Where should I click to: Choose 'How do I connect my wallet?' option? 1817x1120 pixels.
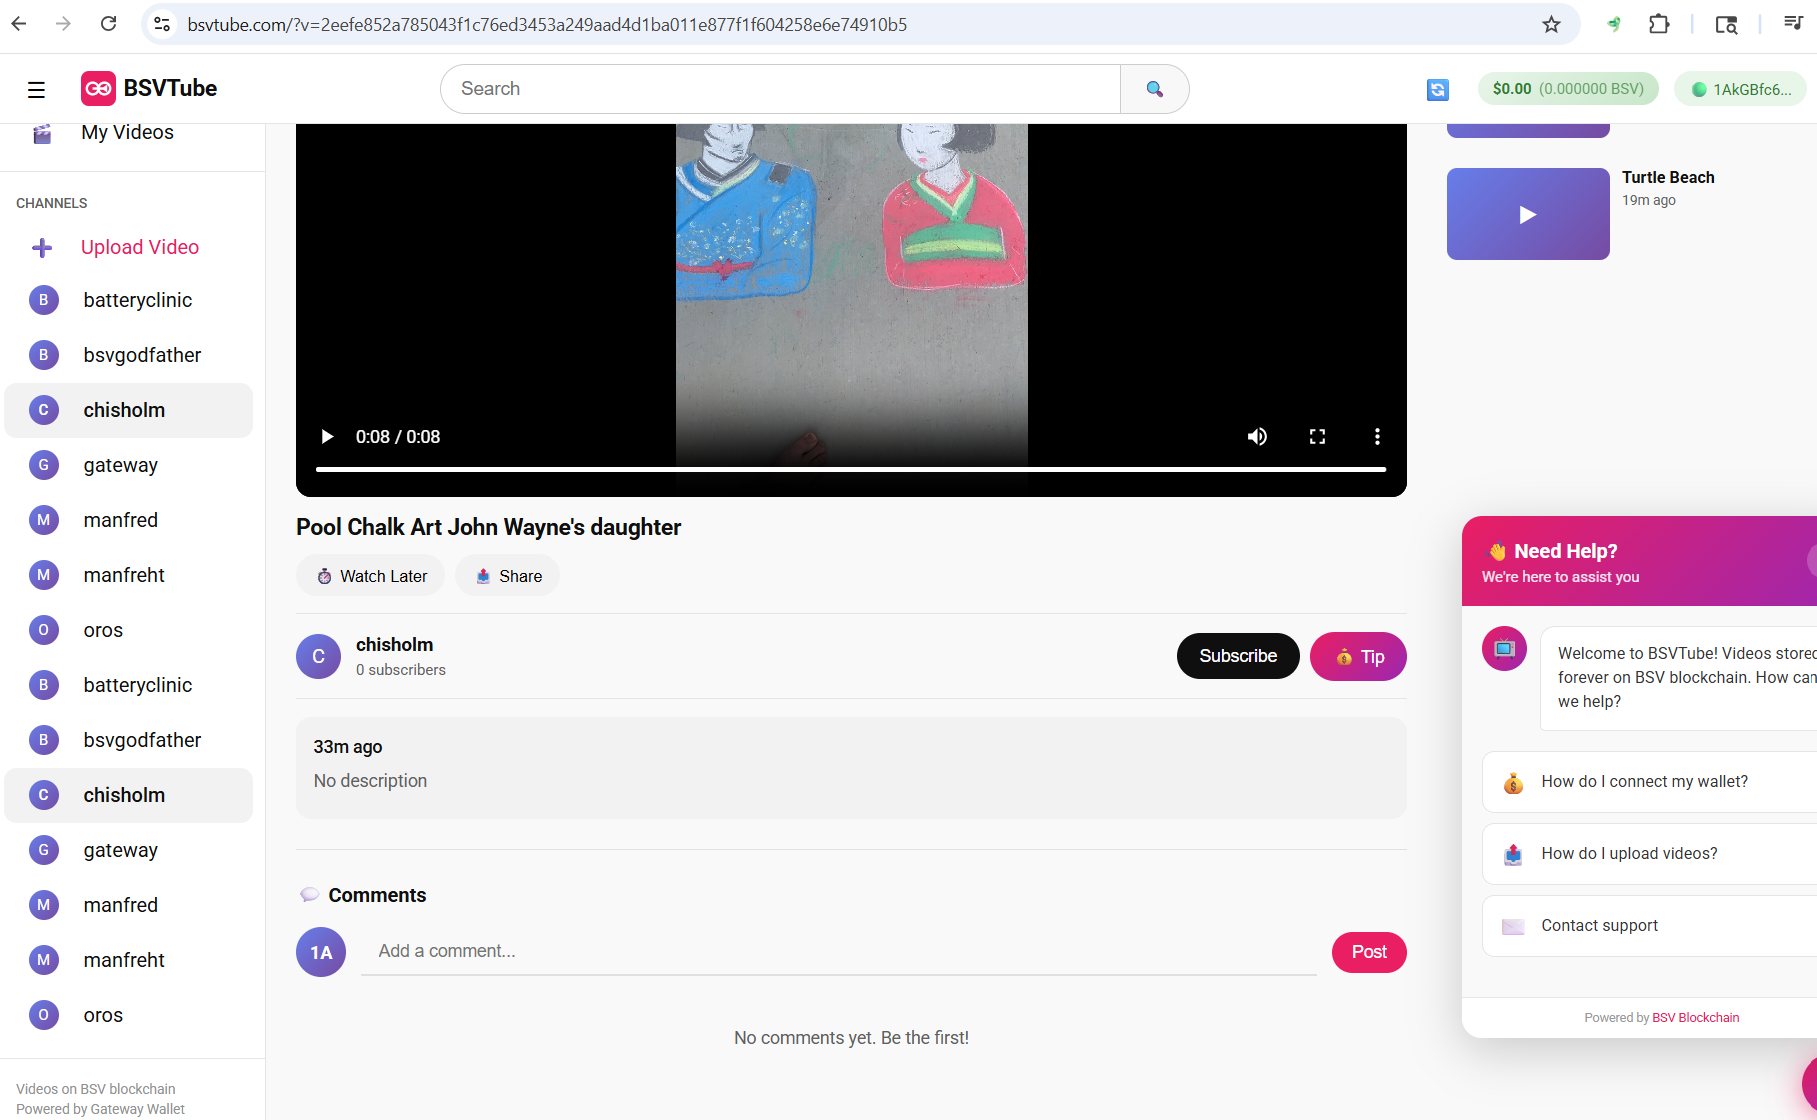[1649, 782]
